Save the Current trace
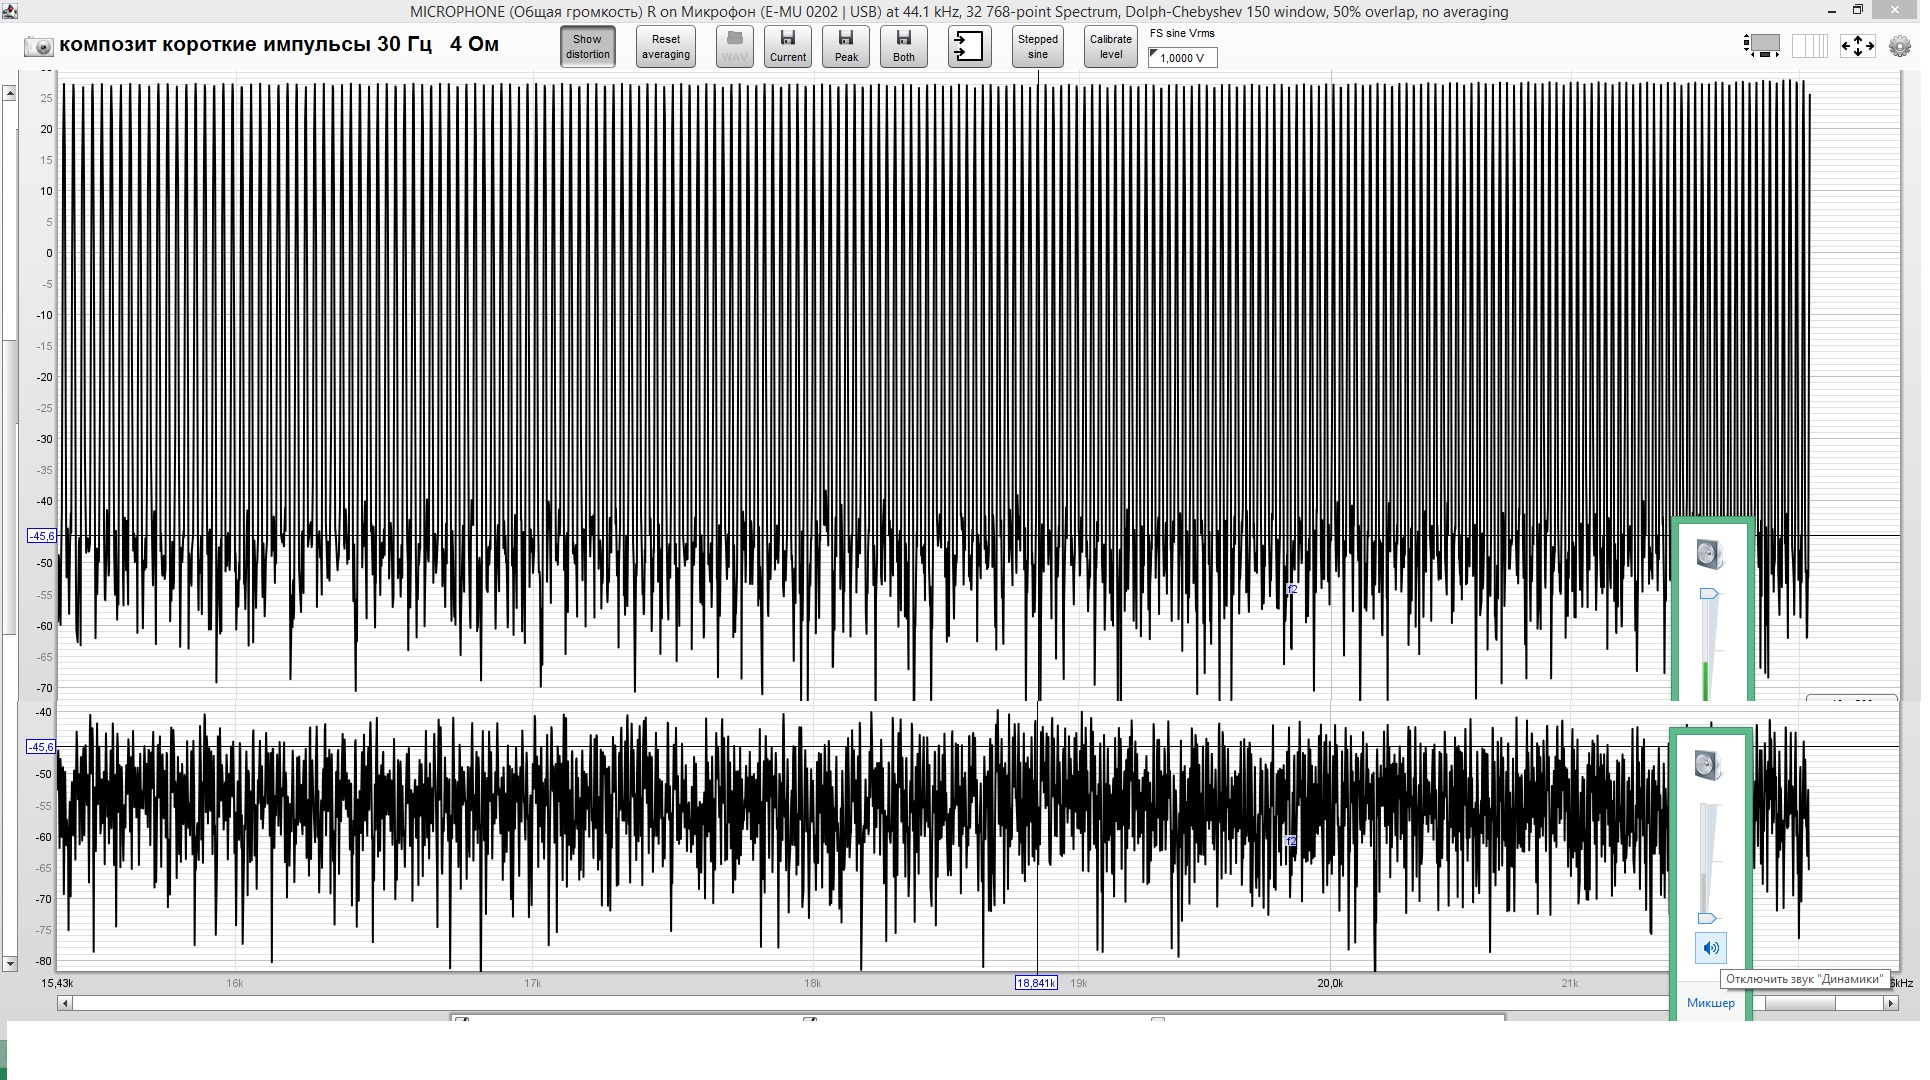 click(x=787, y=47)
